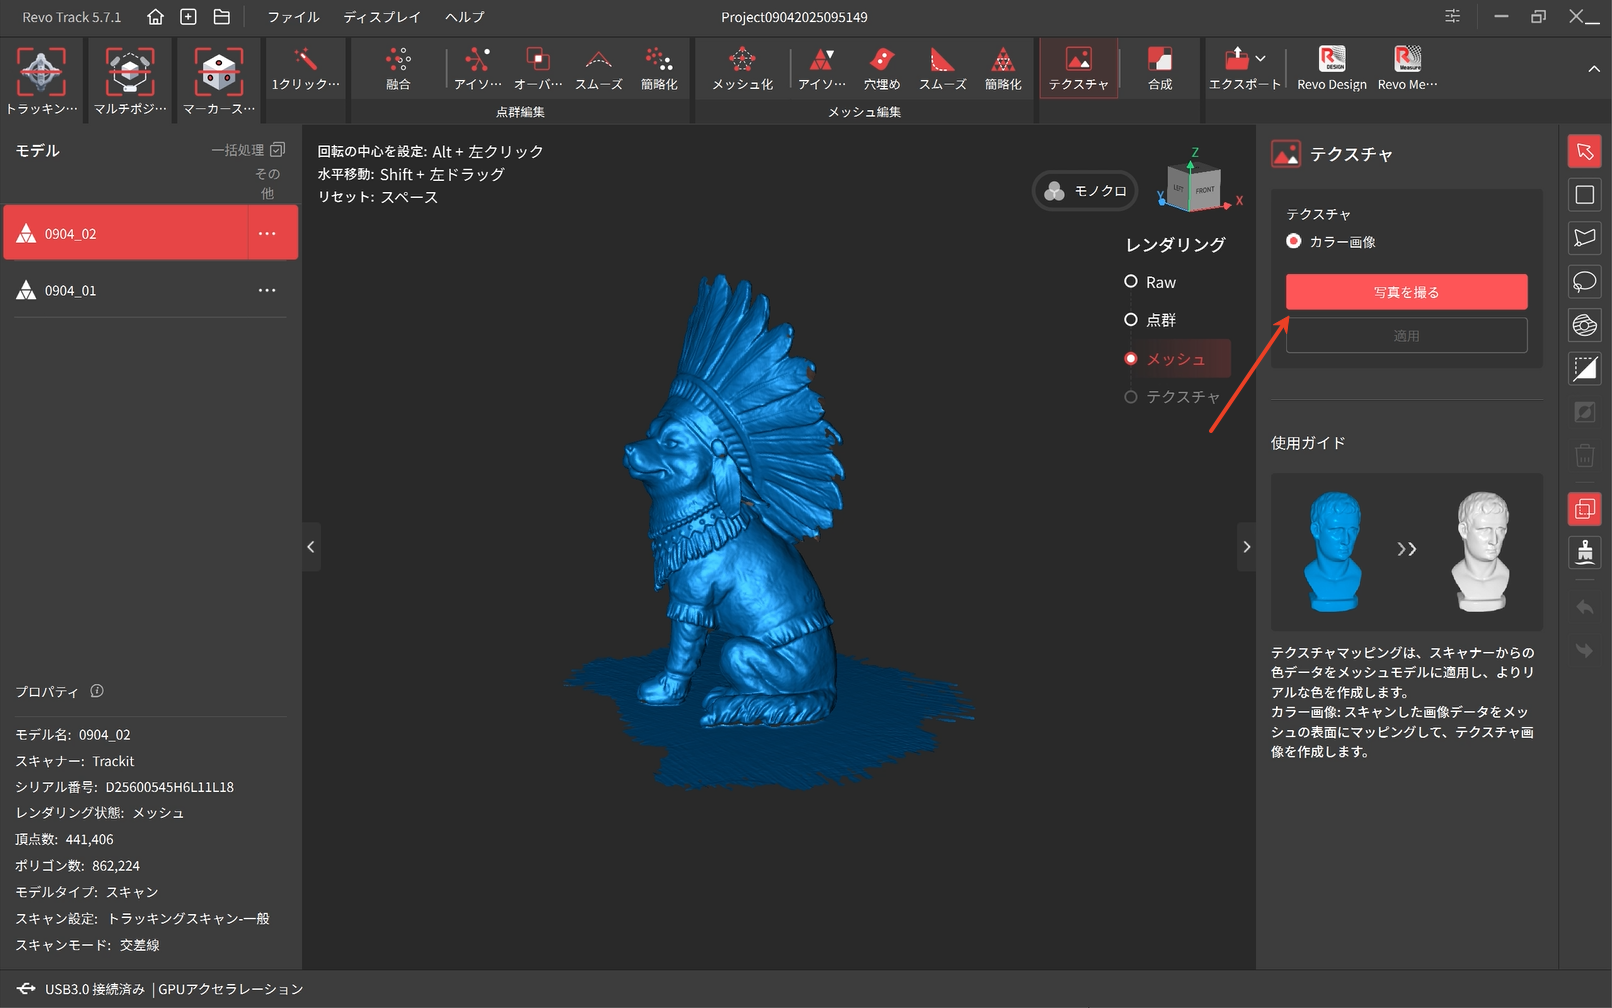Select the lasso selection tool

click(x=1584, y=281)
